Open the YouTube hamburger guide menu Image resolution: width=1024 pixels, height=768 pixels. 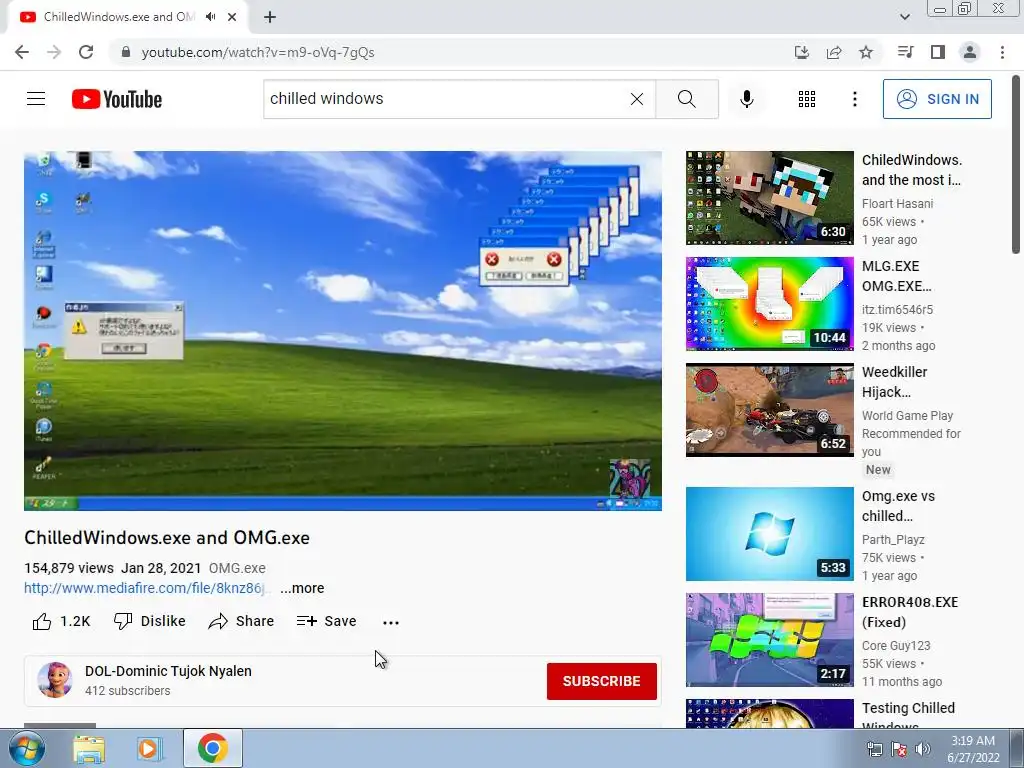pos(36,99)
